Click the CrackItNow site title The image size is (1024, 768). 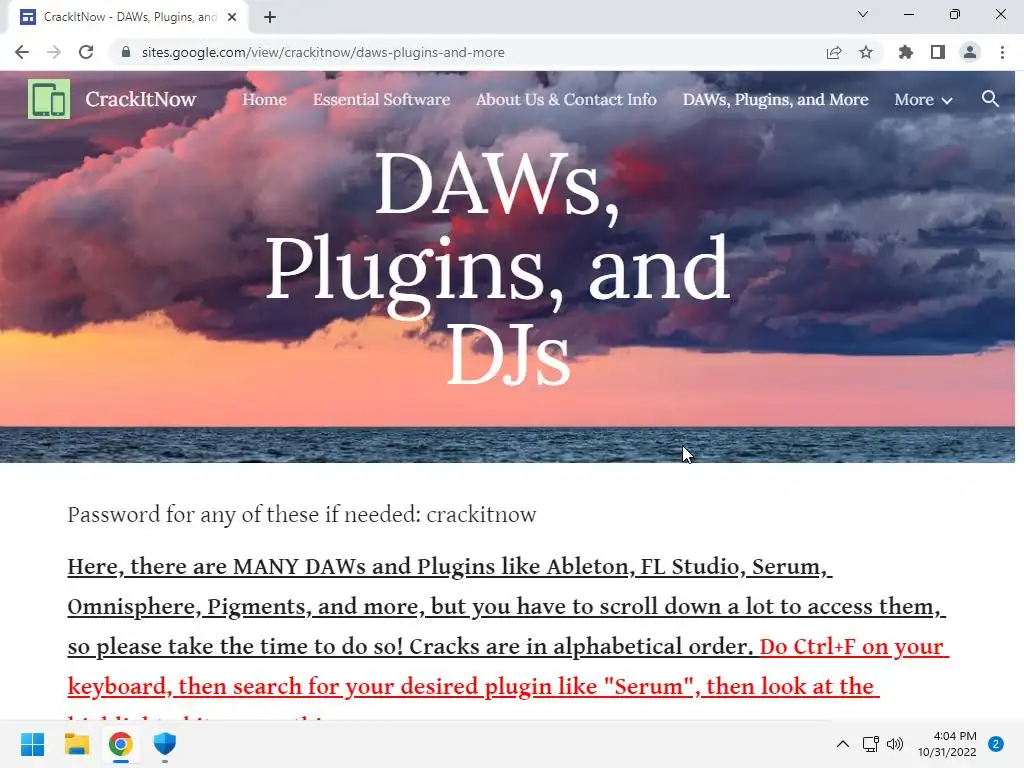pos(140,99)
